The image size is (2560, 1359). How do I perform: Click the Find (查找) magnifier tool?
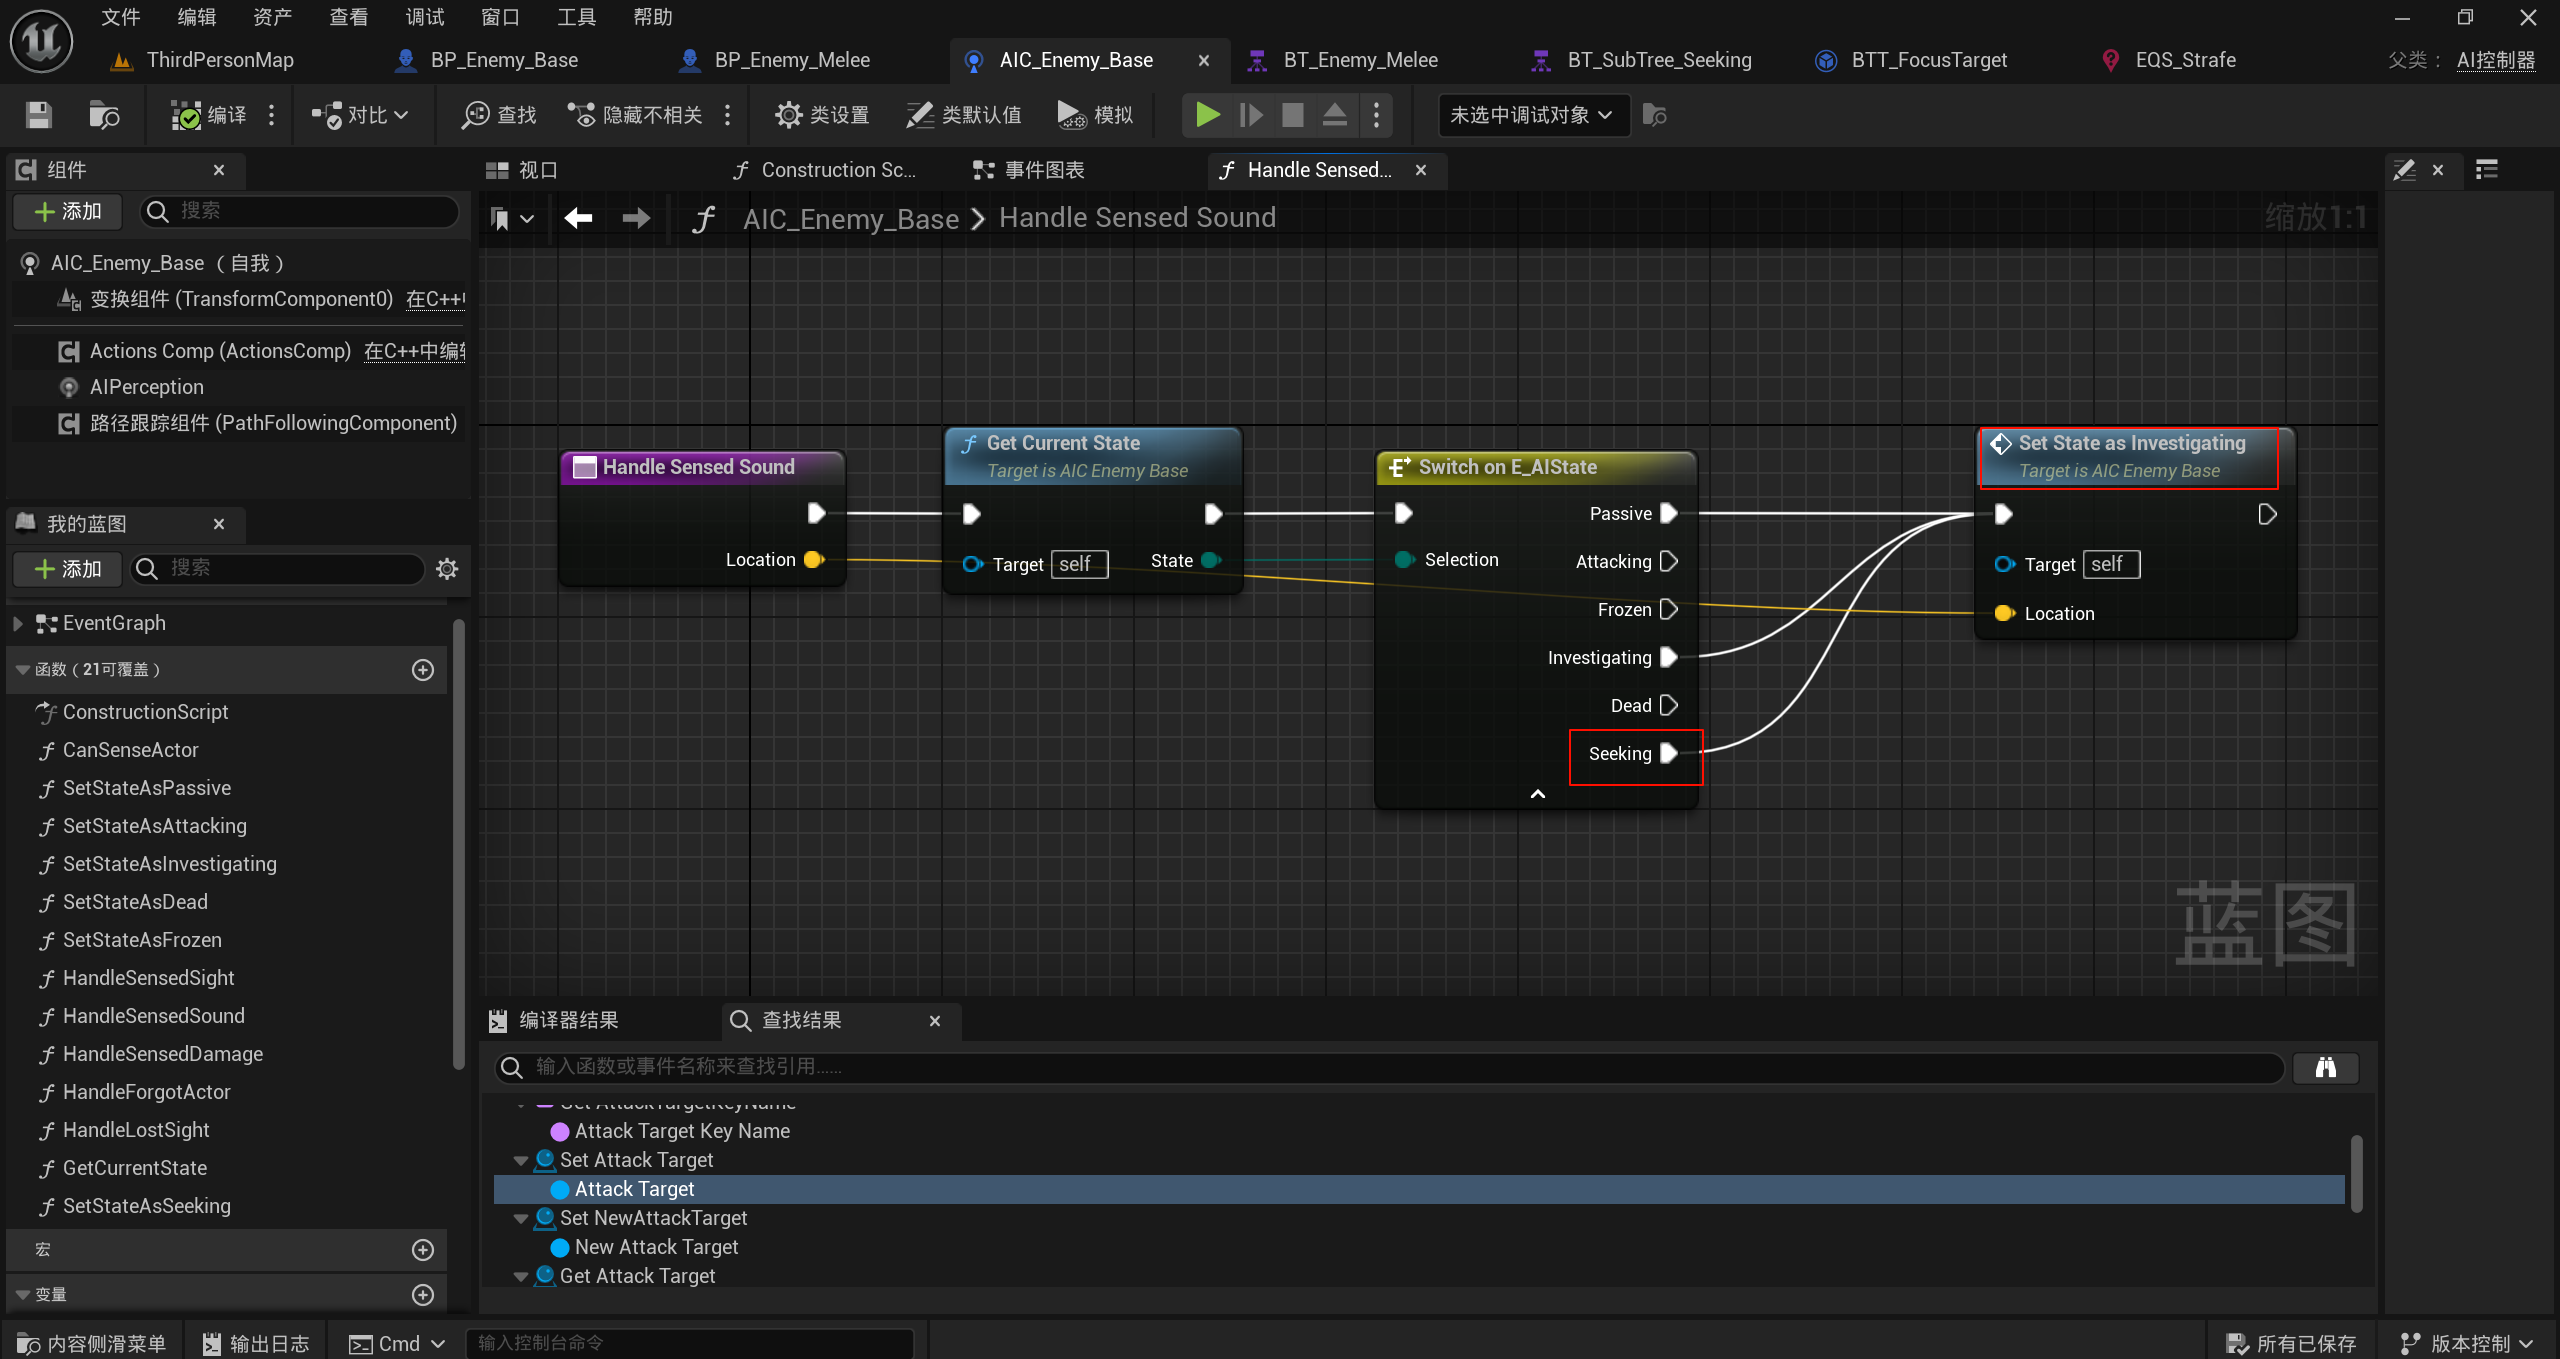(x=499, y=115)
